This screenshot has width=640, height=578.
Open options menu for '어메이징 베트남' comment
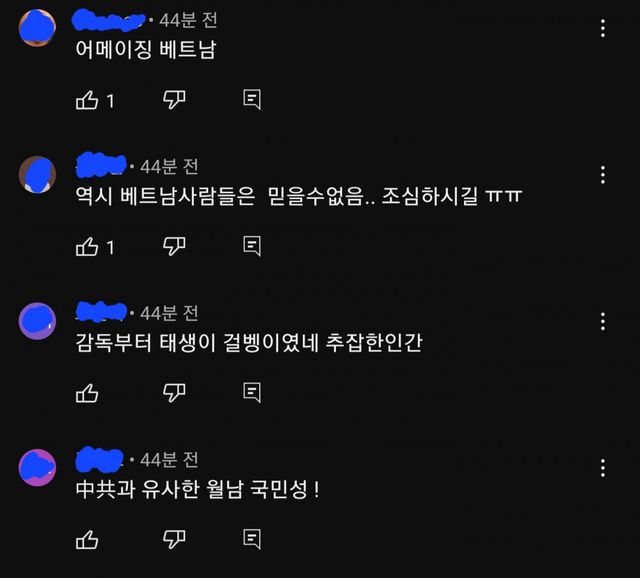point(603,28)
